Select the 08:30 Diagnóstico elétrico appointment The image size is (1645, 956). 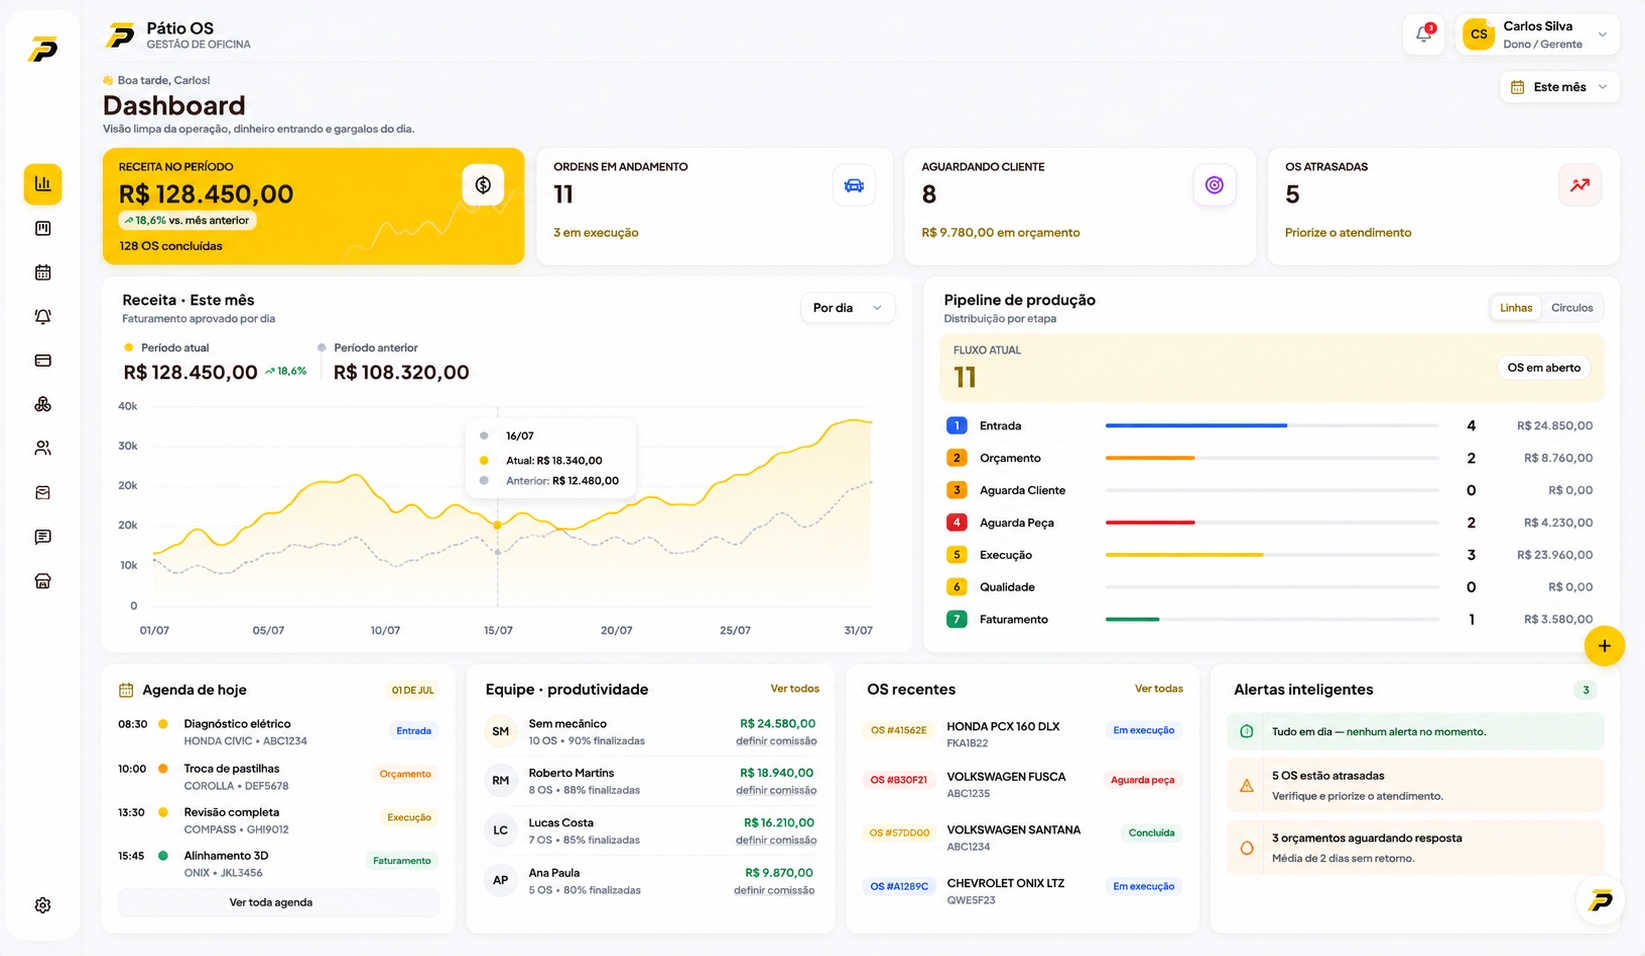(278, 732)
